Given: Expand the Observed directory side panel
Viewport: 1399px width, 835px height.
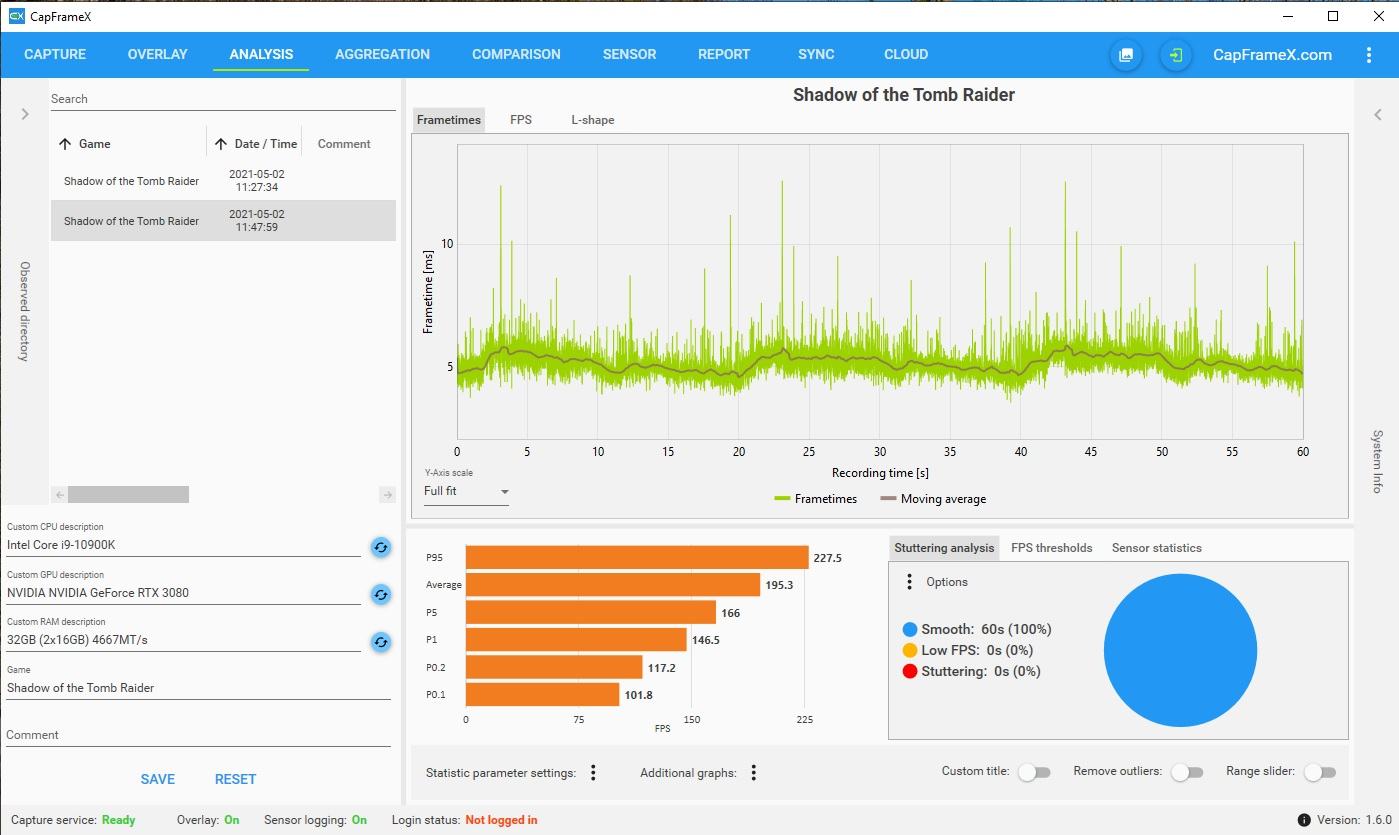Looking at the screenshot, I should coord(25,114).
